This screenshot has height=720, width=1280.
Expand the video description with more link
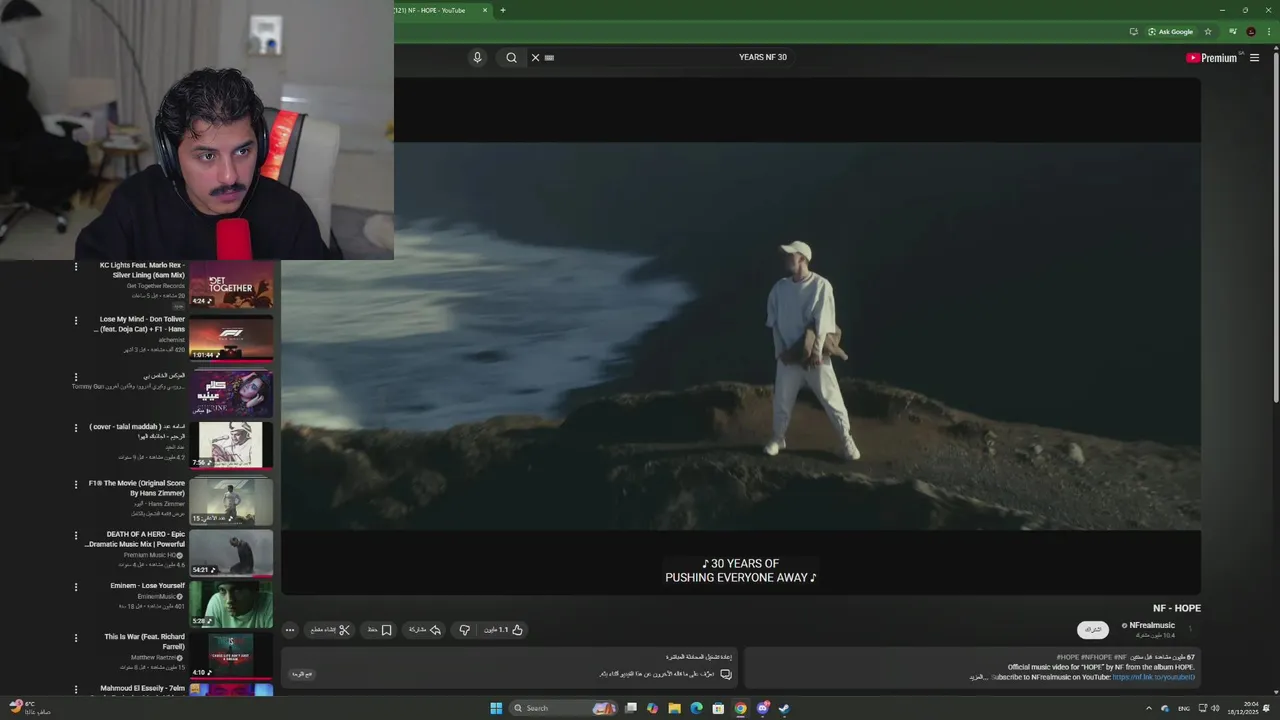tap(977, 677)
